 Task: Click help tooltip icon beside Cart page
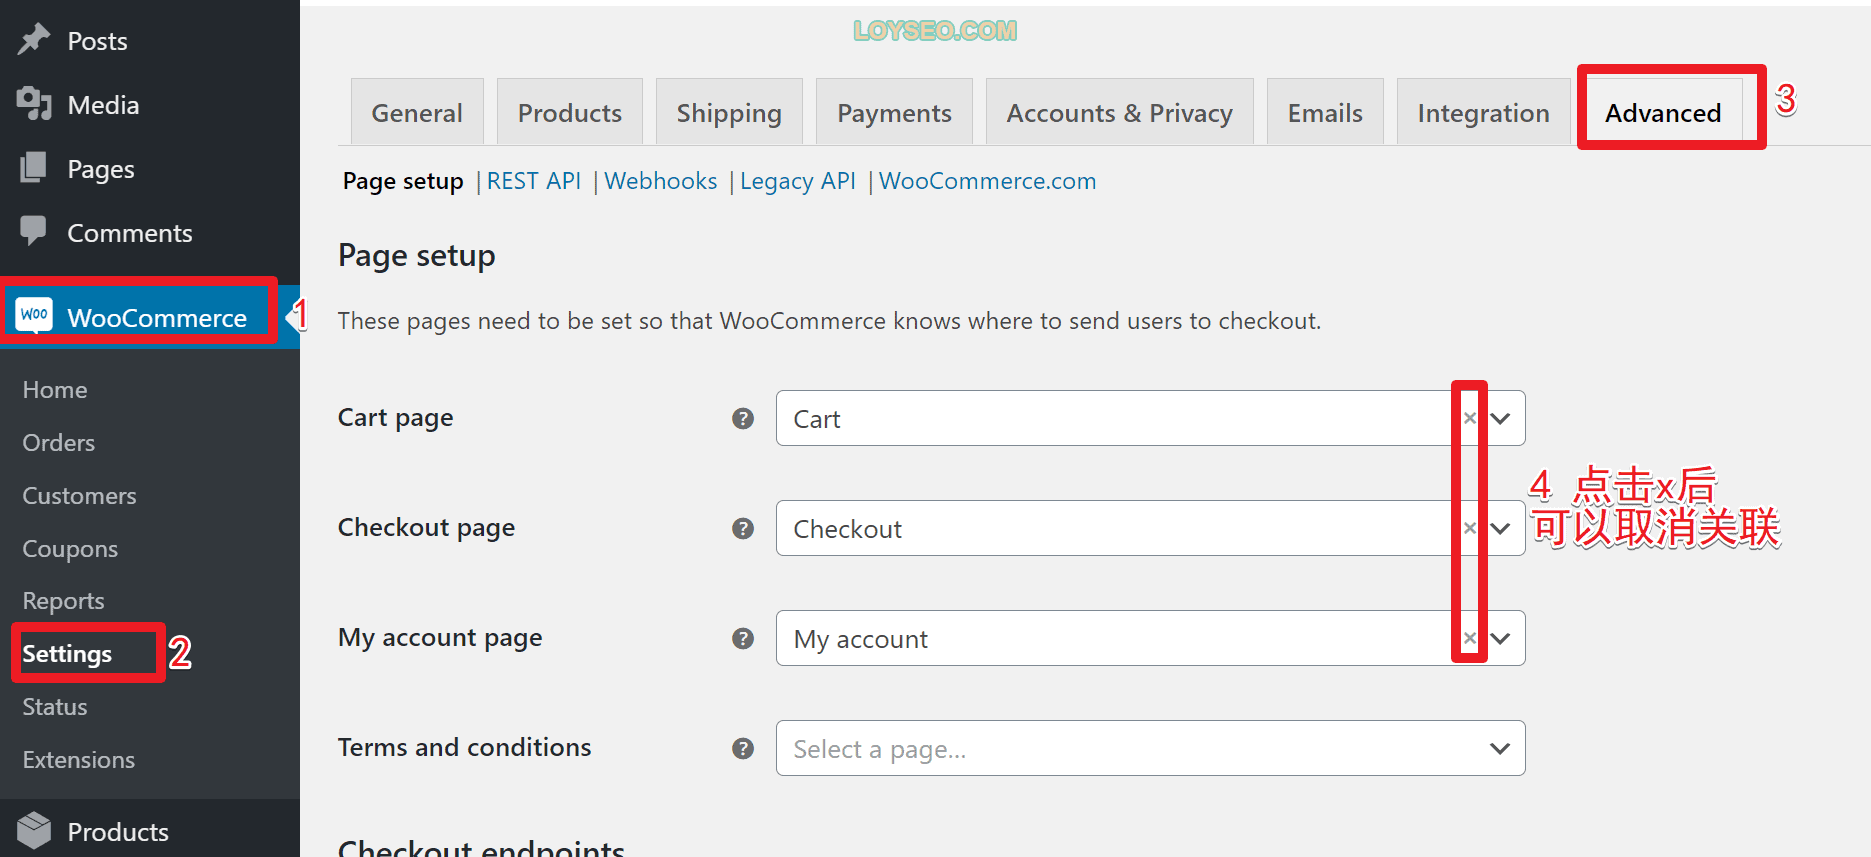(743, 418)
